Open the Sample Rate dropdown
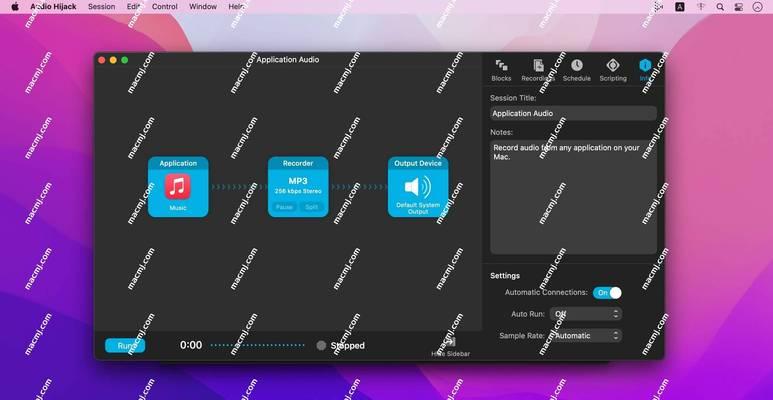Image resolution: width=773 pixels, height=400 pixels. tap(586, 335)
